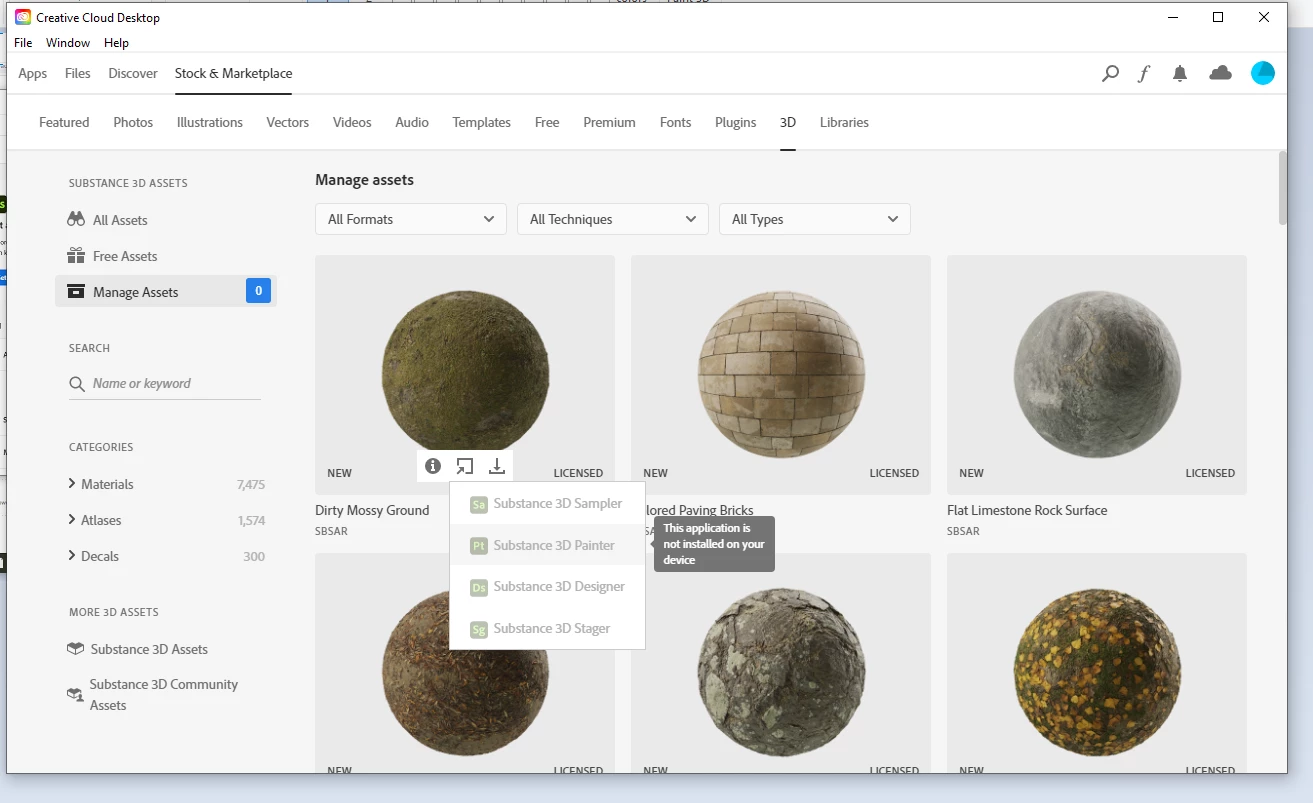Screen dimensions: 1313x803
Task: Click the Substance 3D Community Assets icon
Action: point(75,694)
